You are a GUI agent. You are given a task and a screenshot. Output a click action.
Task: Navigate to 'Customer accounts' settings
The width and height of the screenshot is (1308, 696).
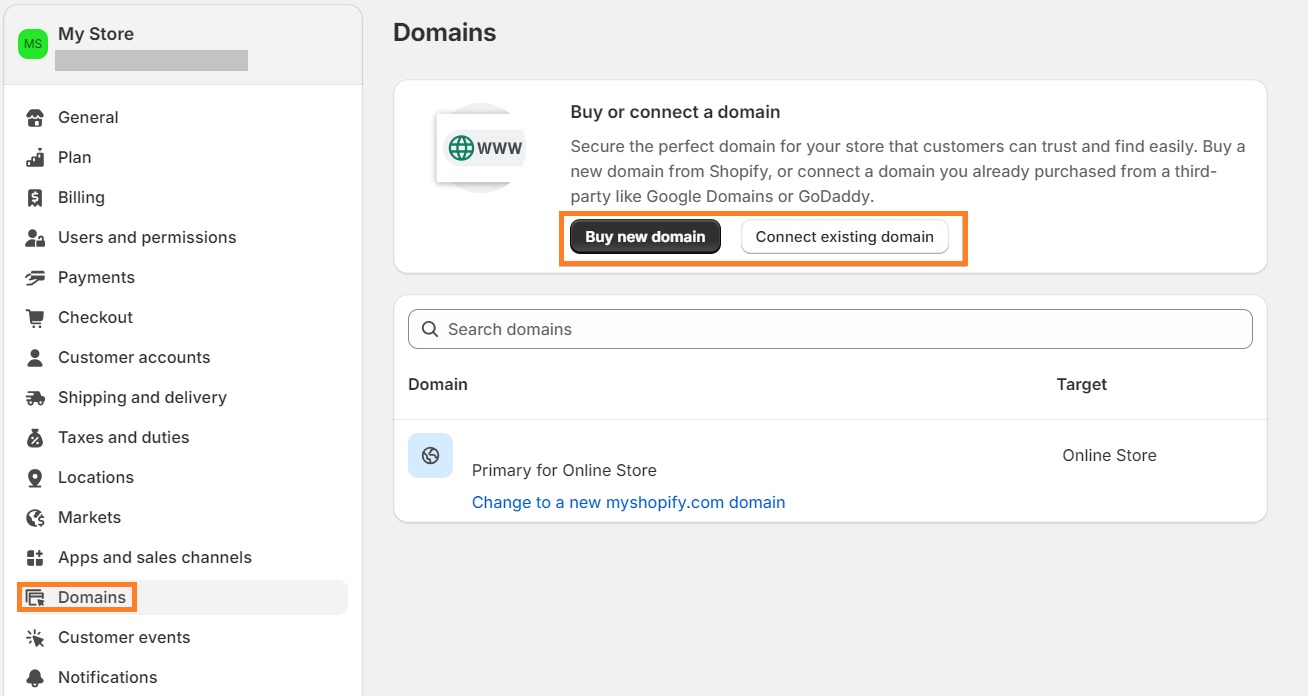click(135, 357)
